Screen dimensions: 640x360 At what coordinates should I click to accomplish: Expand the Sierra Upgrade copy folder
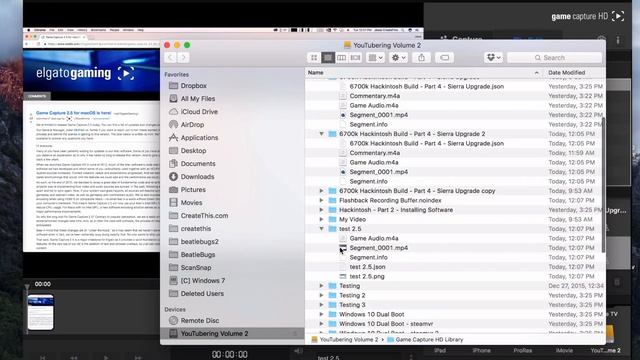(x=321, y=191)
